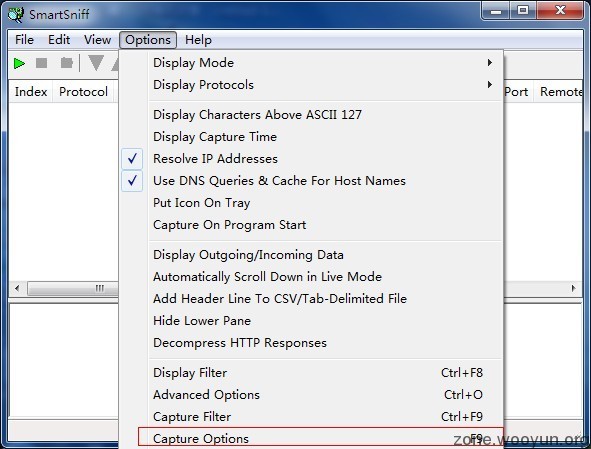Click the downward triangle filter icon
This screenshot has width=591, height=449.
point(96,63)
